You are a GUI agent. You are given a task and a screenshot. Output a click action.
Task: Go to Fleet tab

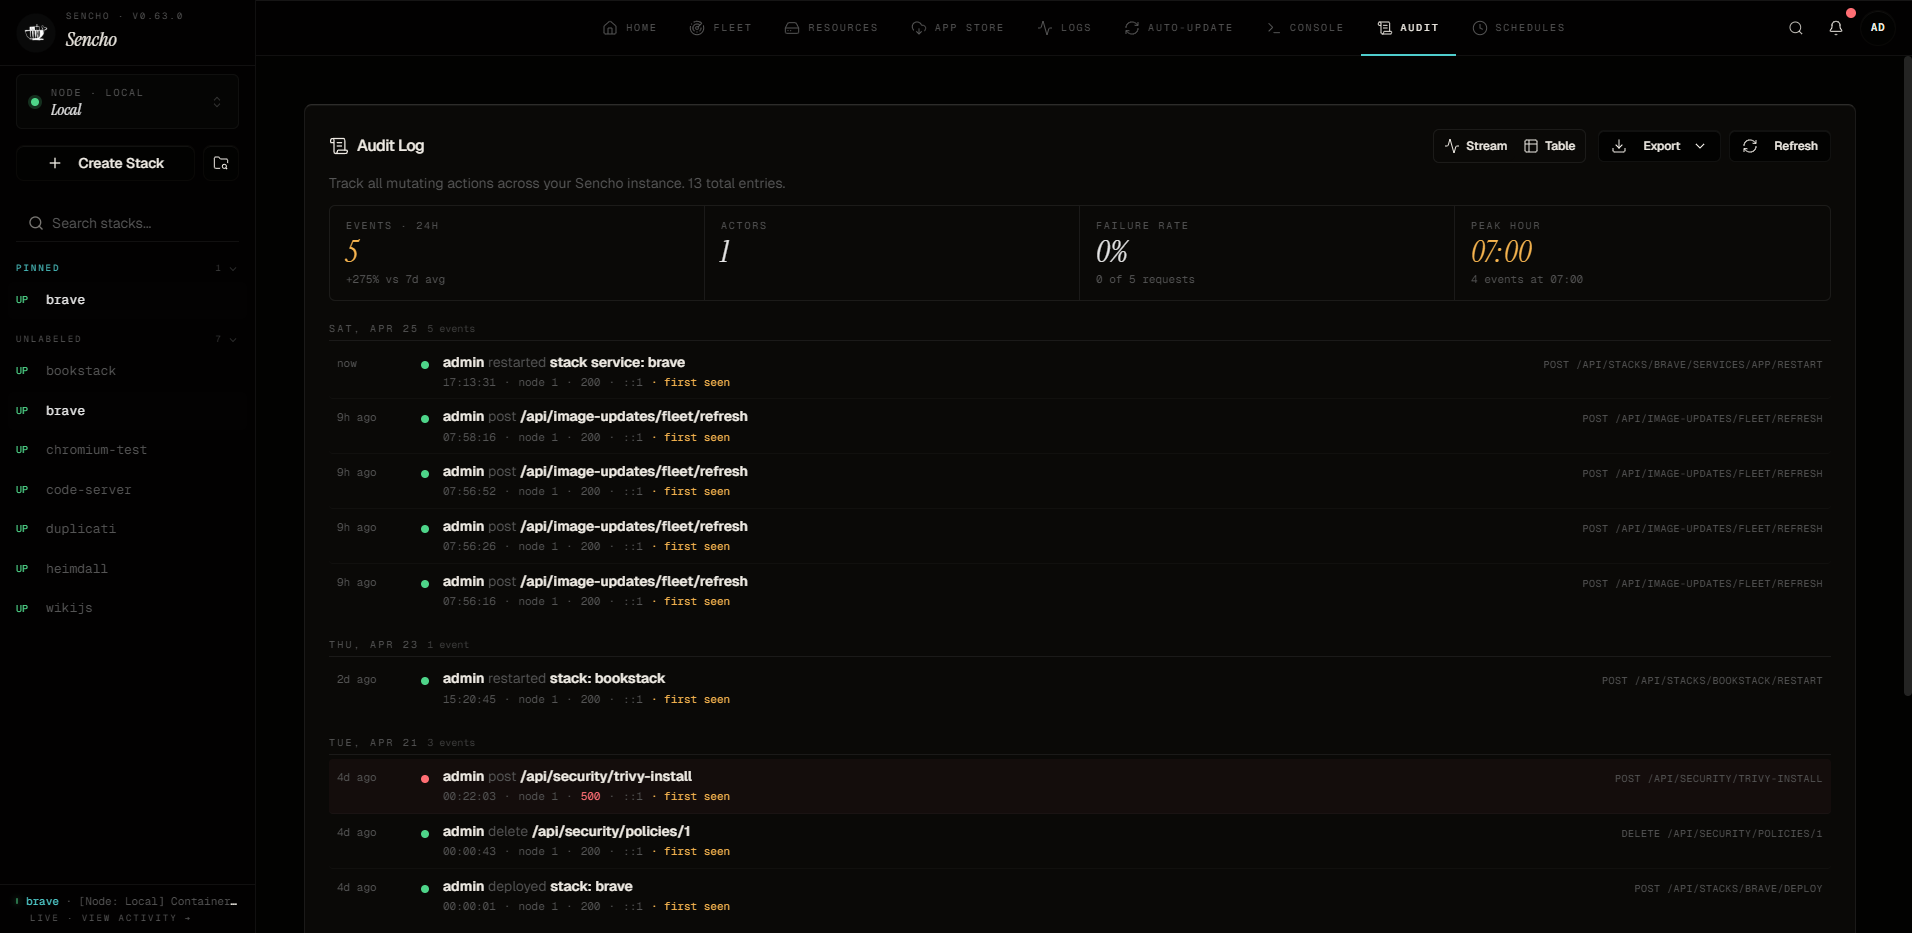(x=721, y=28)
